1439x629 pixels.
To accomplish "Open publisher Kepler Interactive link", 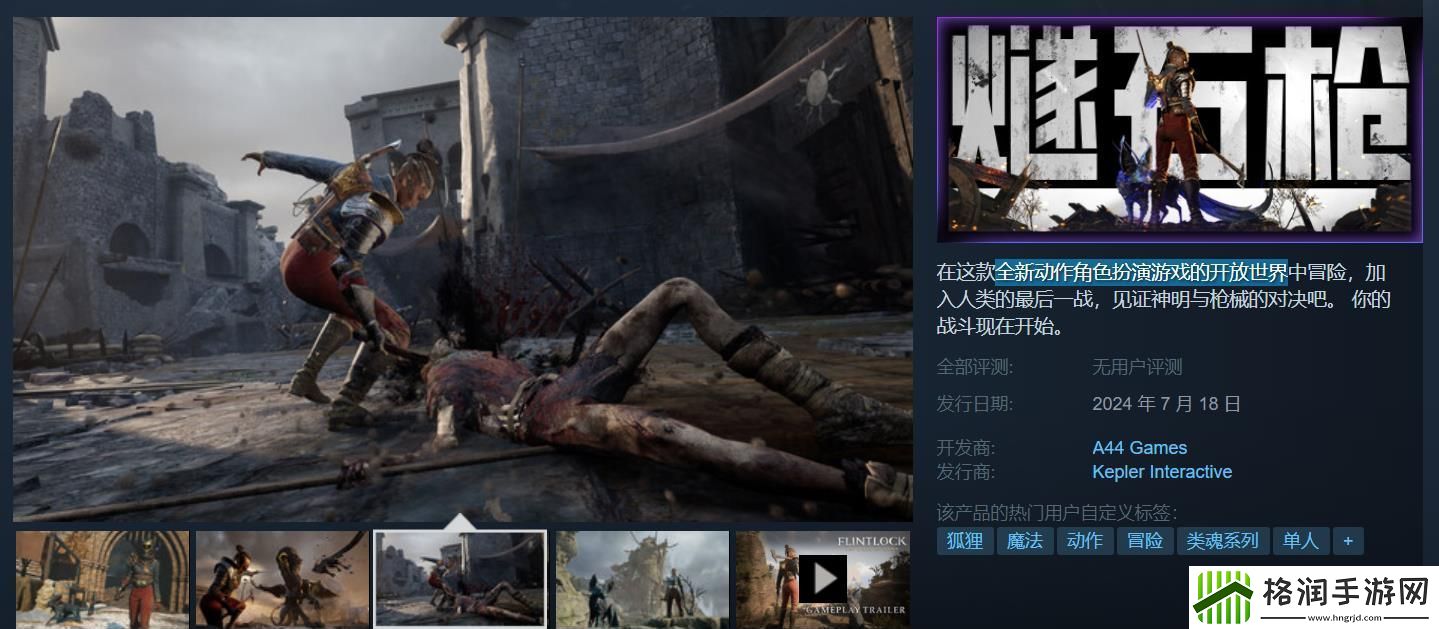I will 1161,472.
